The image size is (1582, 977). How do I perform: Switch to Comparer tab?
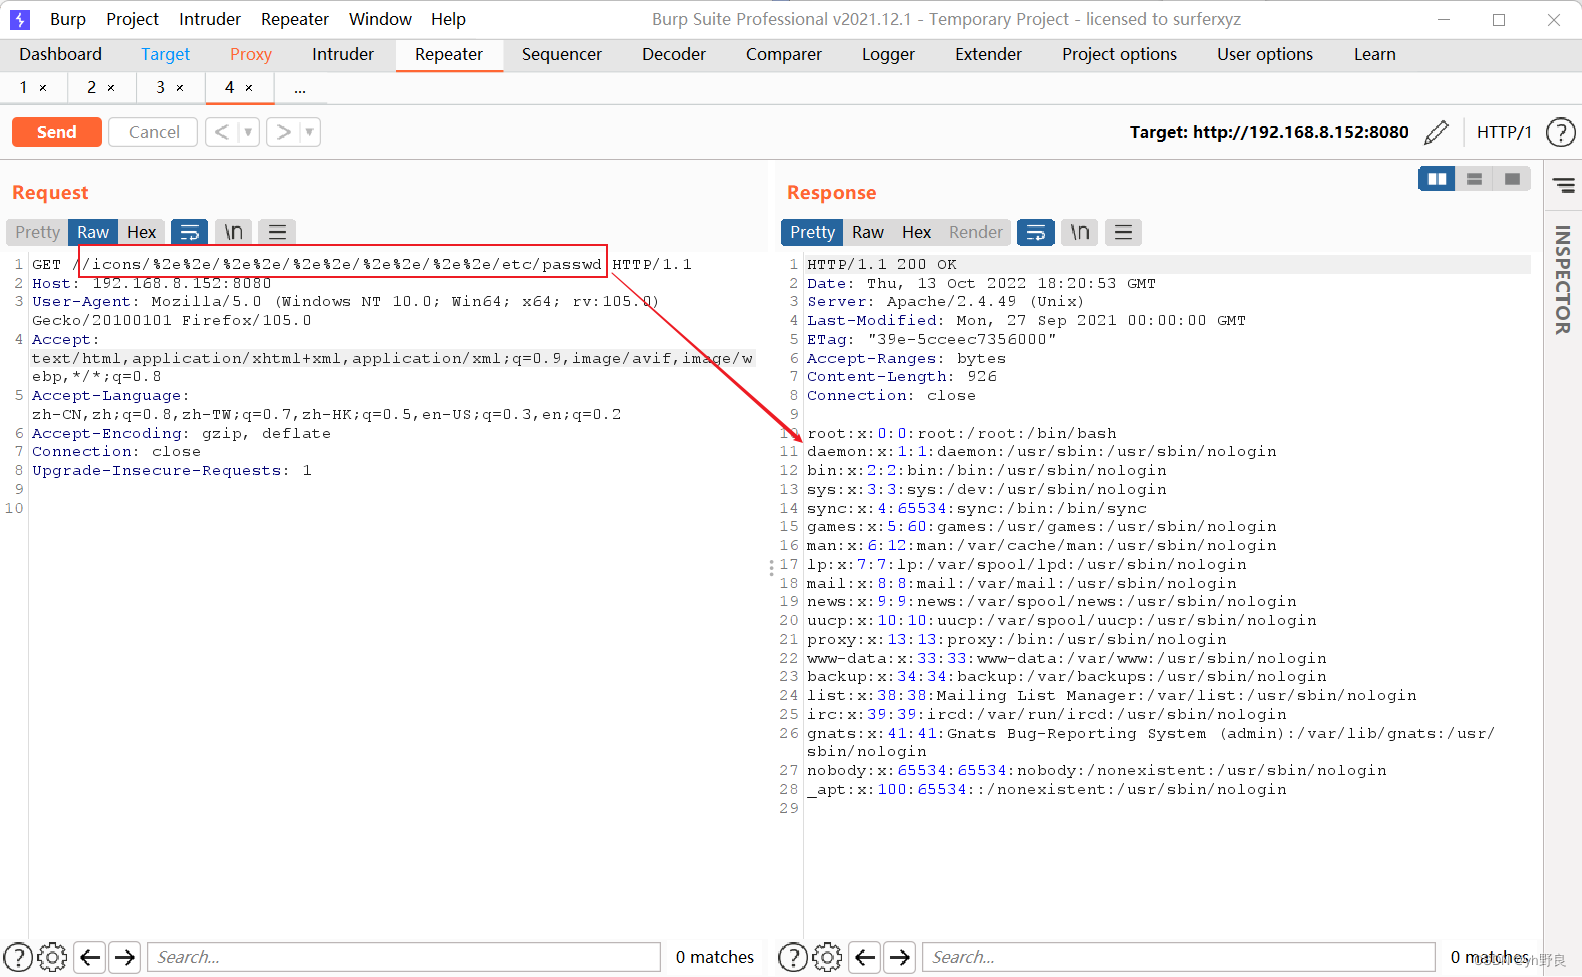[x=783, y=54]
